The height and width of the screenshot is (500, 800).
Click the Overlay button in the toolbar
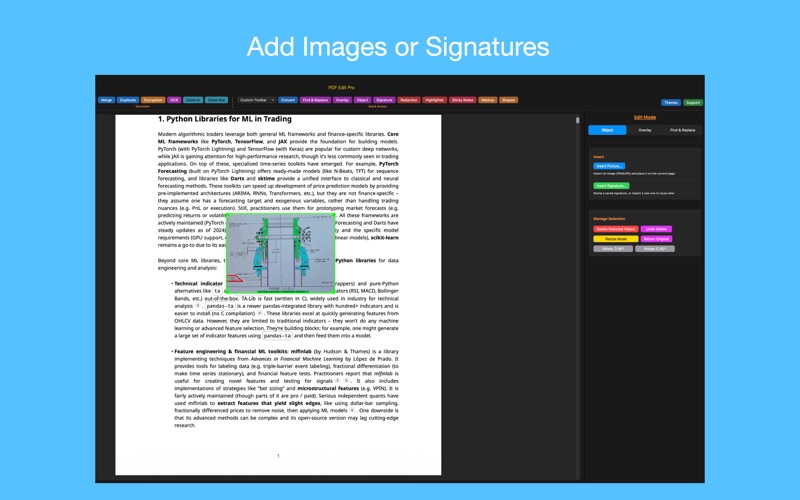coord(342,100)
